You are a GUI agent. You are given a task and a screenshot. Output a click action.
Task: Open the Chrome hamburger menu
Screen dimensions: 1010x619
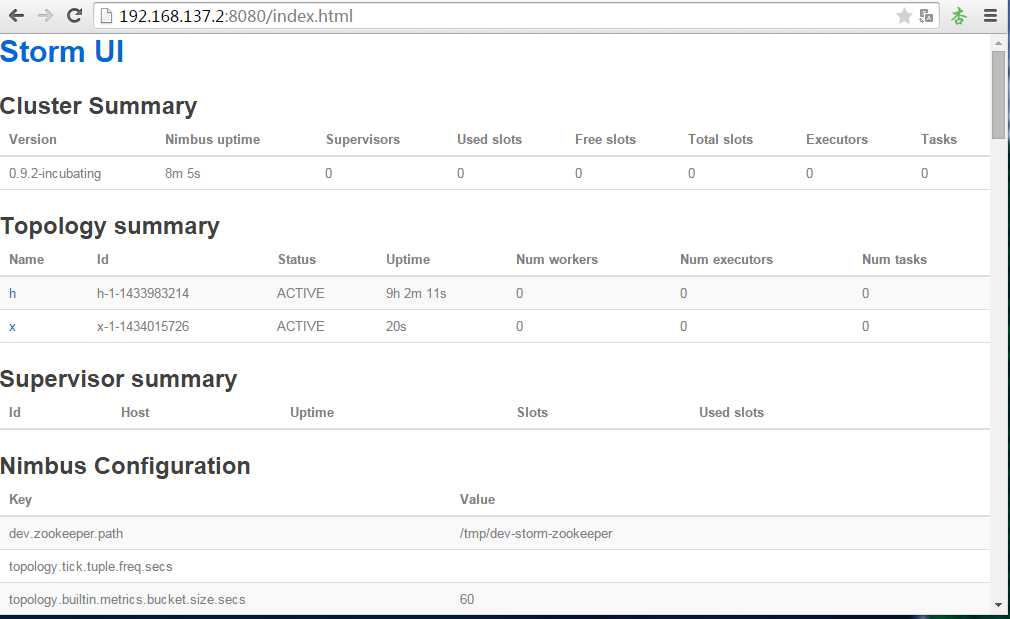coord(990,16)
